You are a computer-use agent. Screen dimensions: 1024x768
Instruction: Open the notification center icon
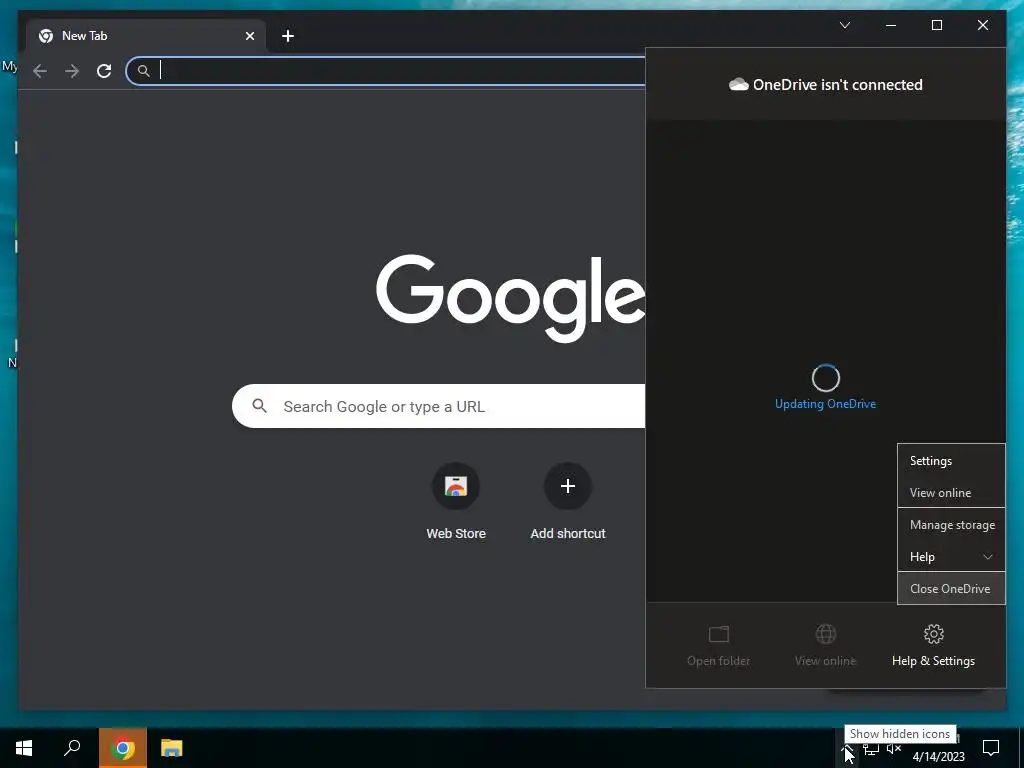pyautogui.click(x=991, y=748)
